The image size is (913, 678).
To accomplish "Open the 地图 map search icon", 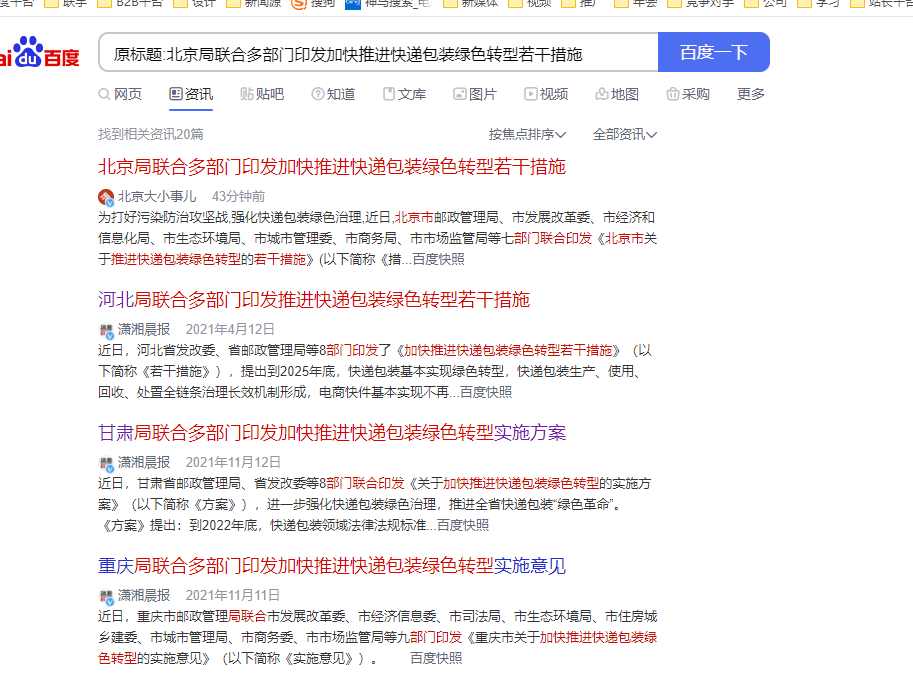I will (604, 94).
